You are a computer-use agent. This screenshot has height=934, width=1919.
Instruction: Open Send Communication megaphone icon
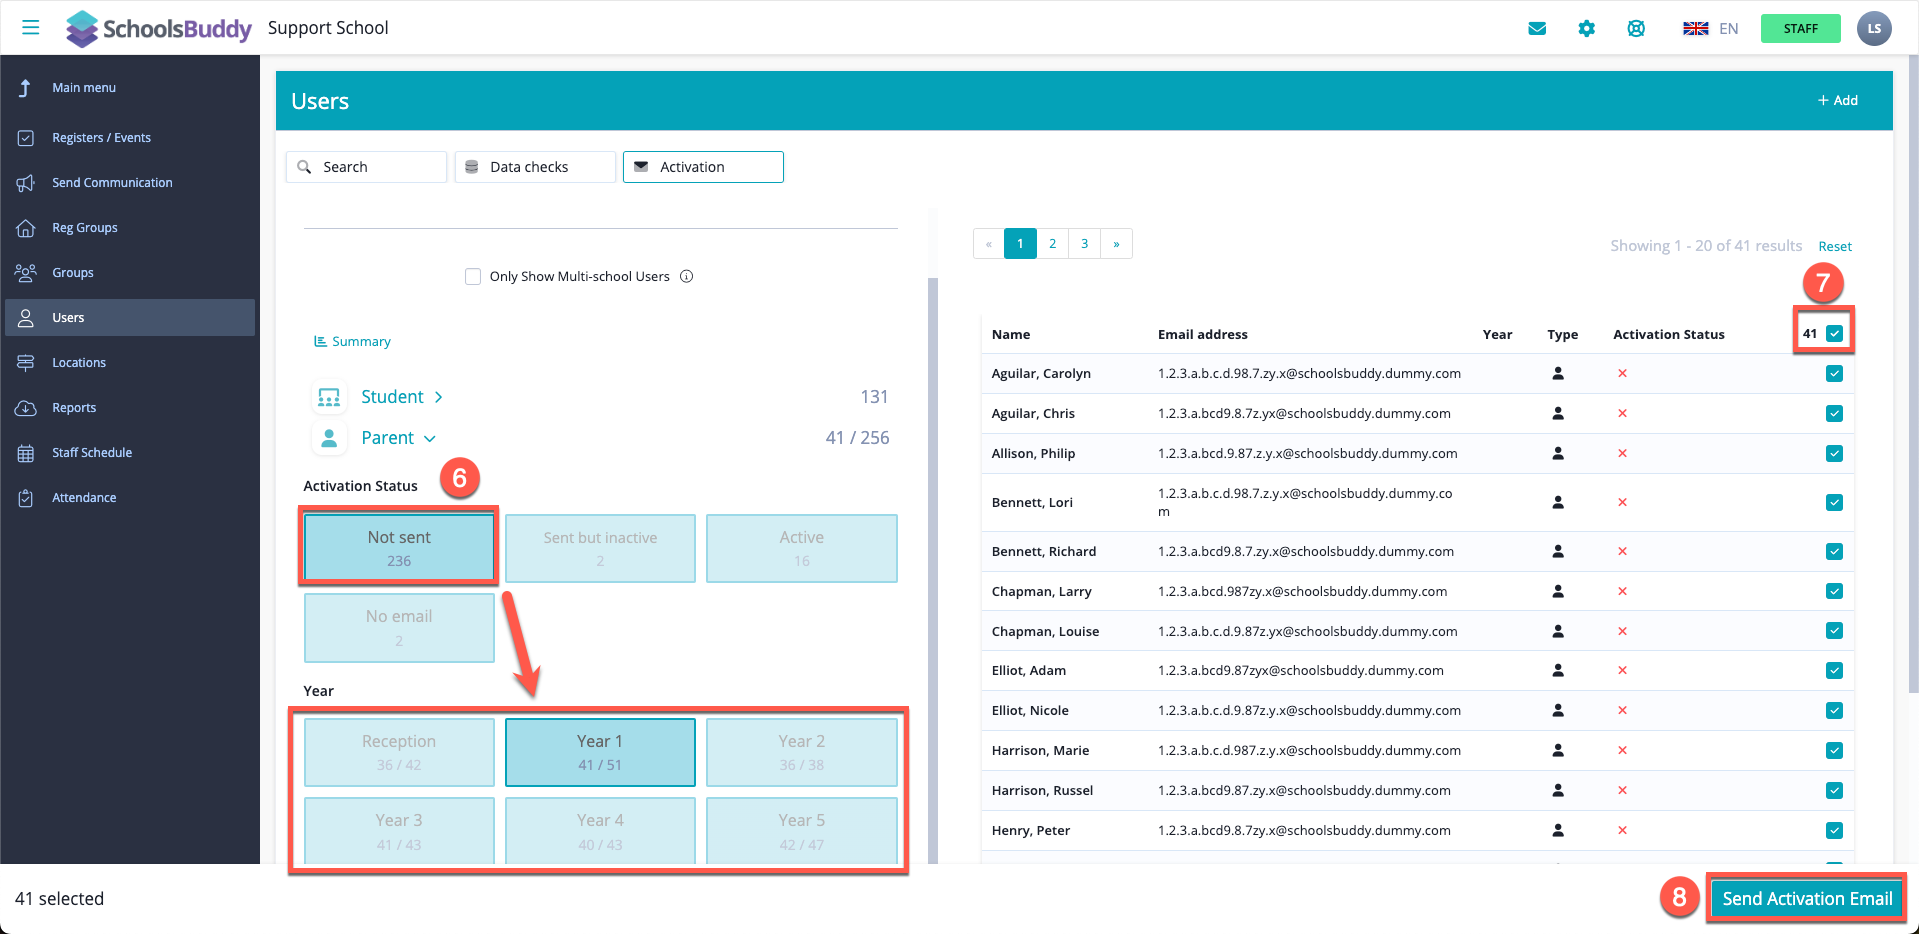click(26, 183)
